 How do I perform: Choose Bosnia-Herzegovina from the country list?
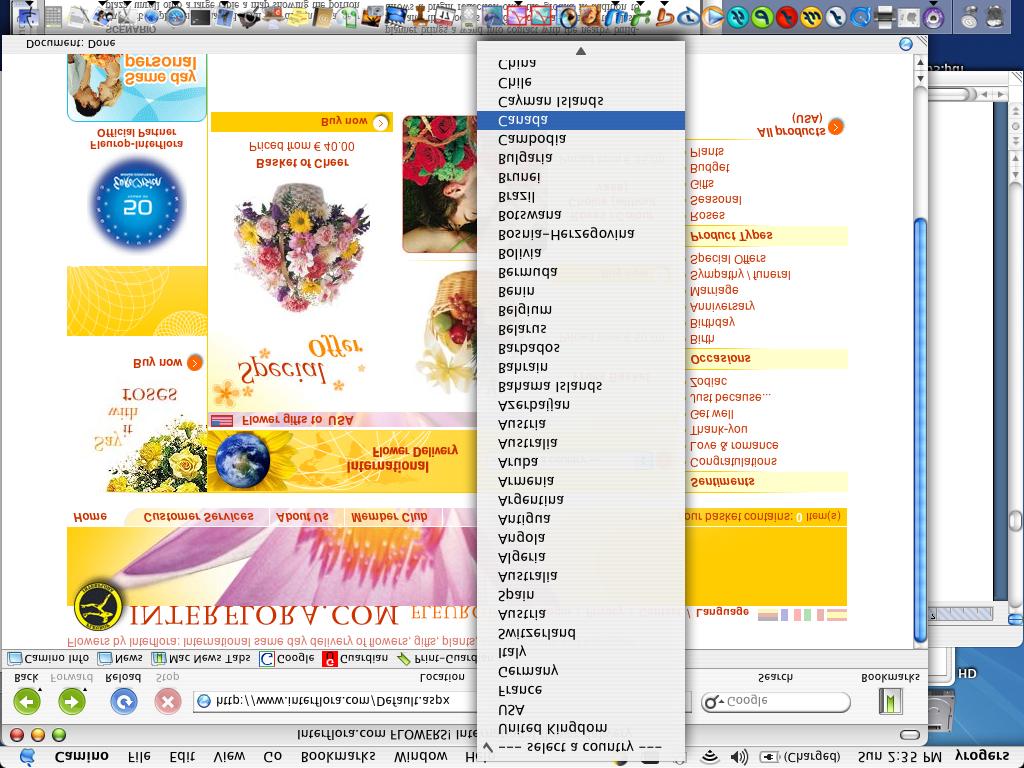click(x=581, y=234)
